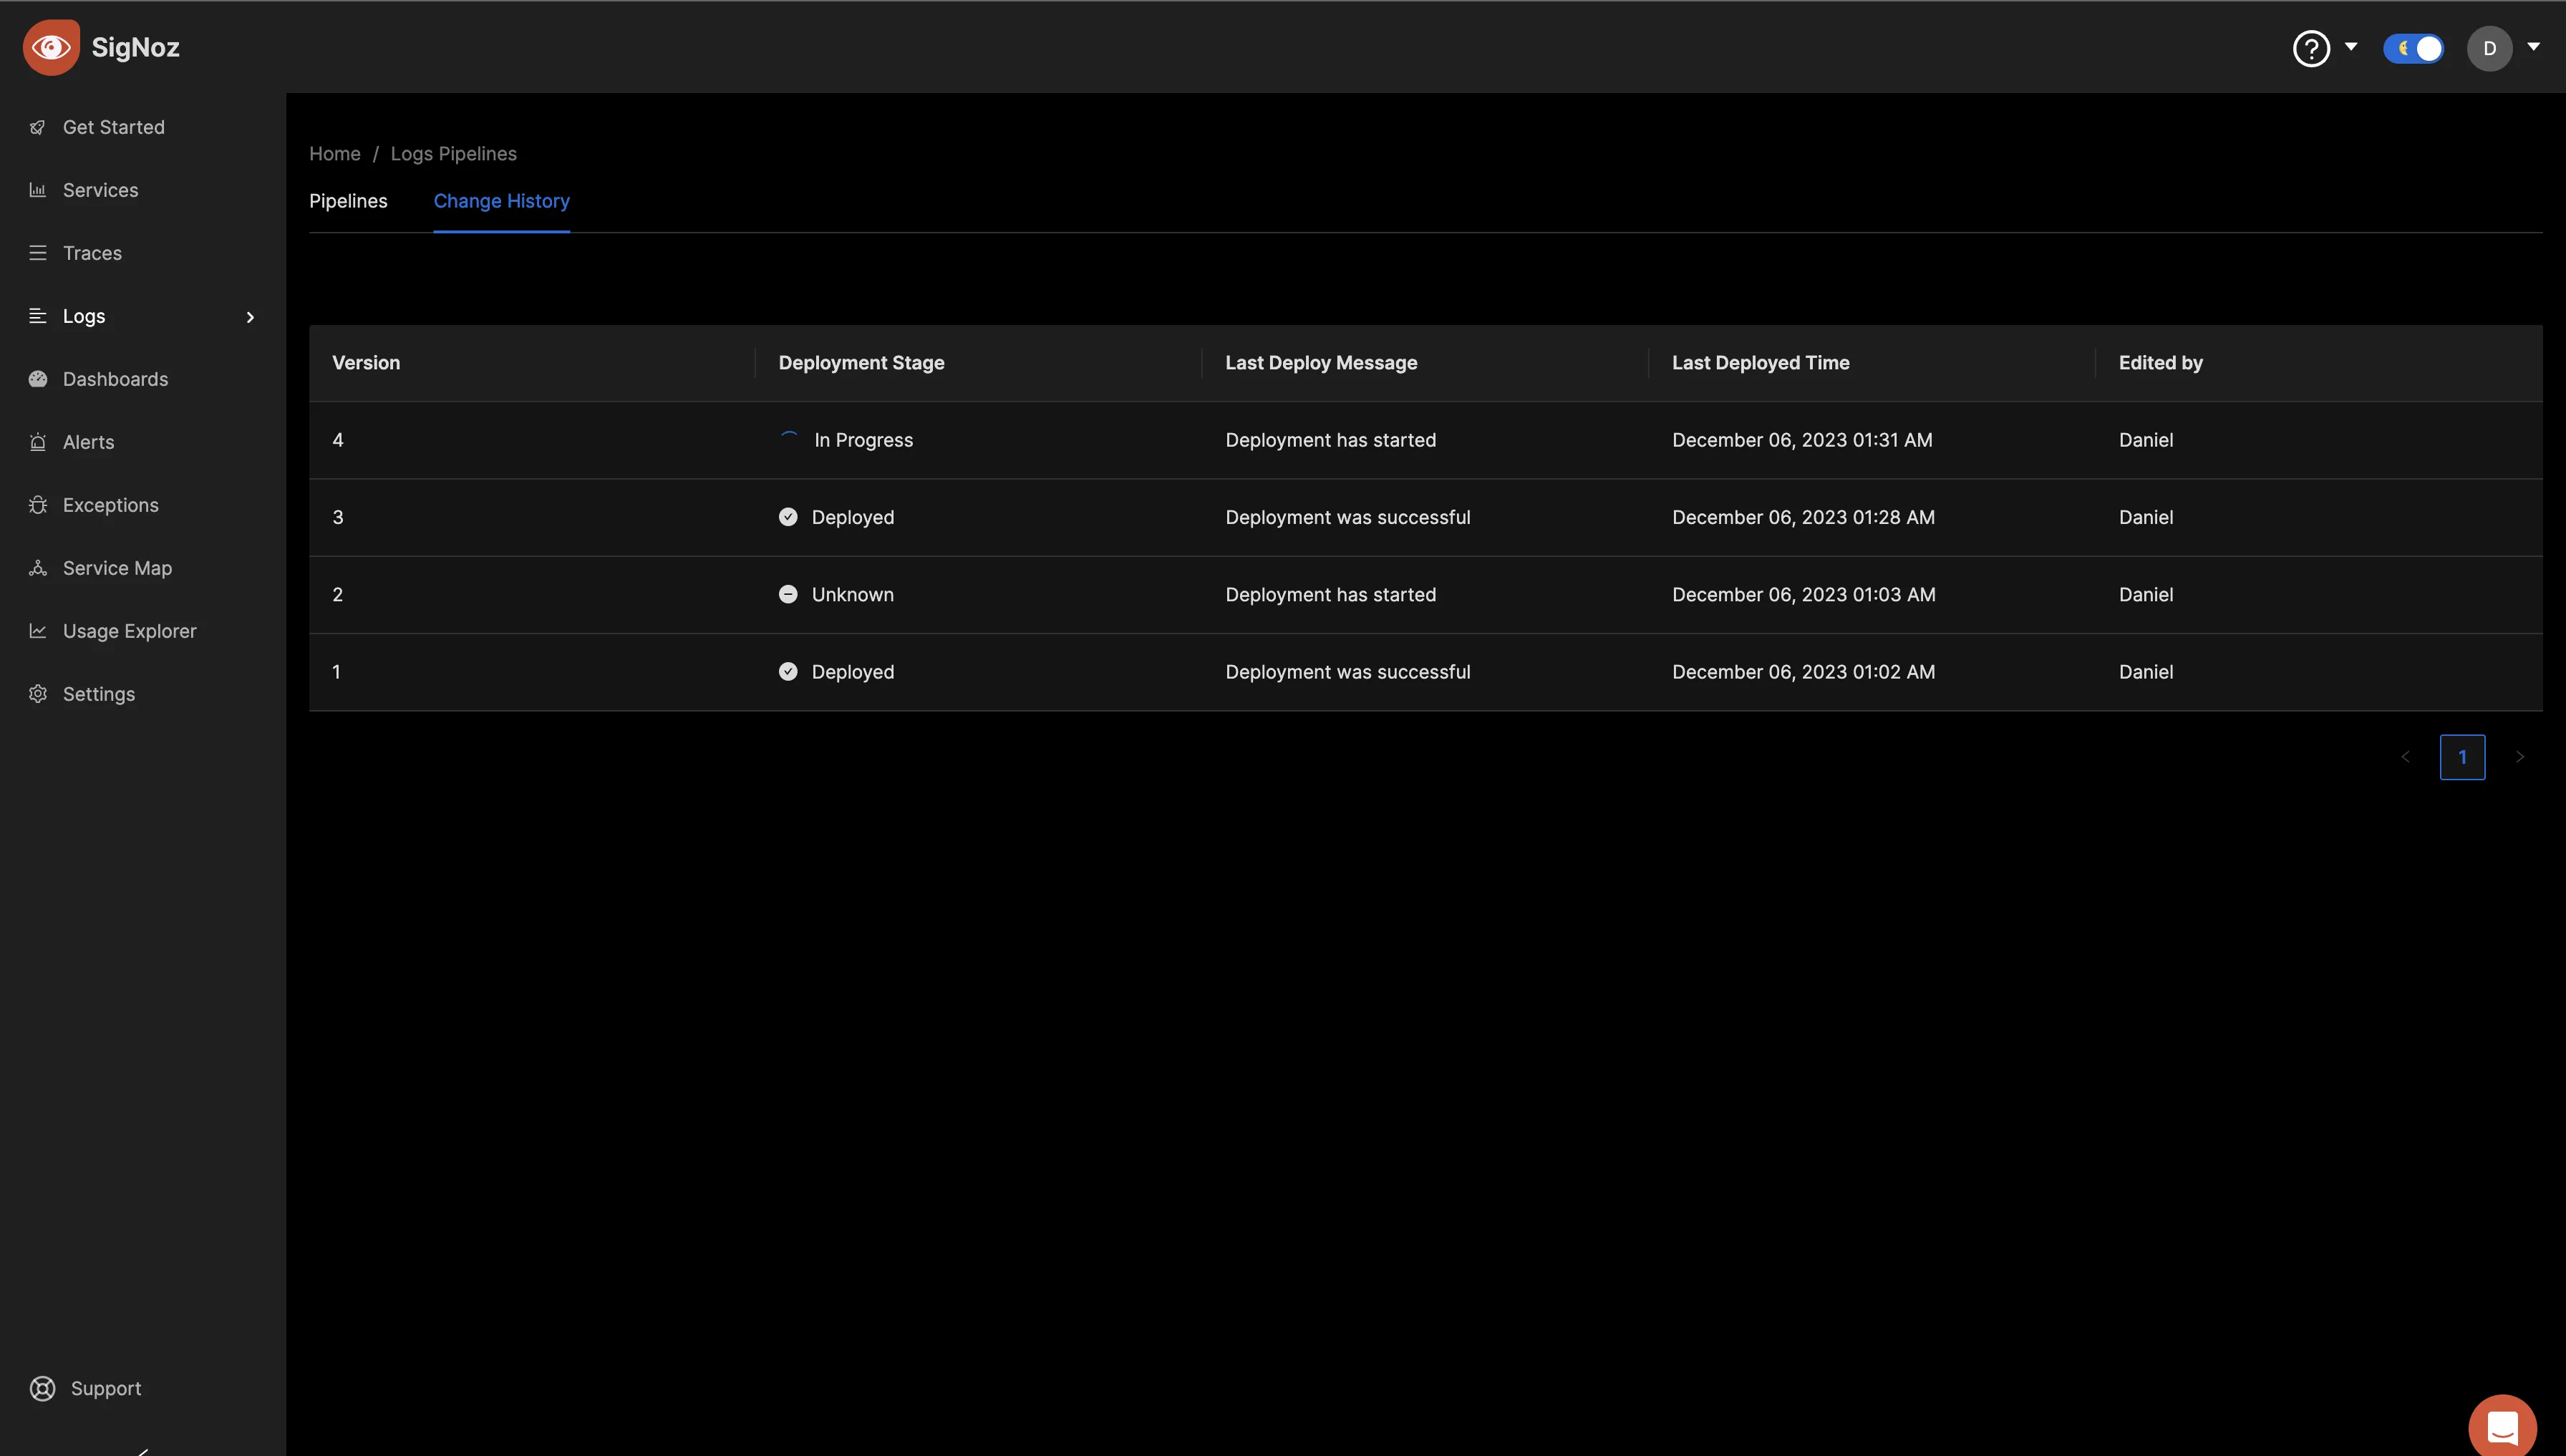Click previous page arrow navigation
2566x1456 pixels.
(x=2406, y=756)
